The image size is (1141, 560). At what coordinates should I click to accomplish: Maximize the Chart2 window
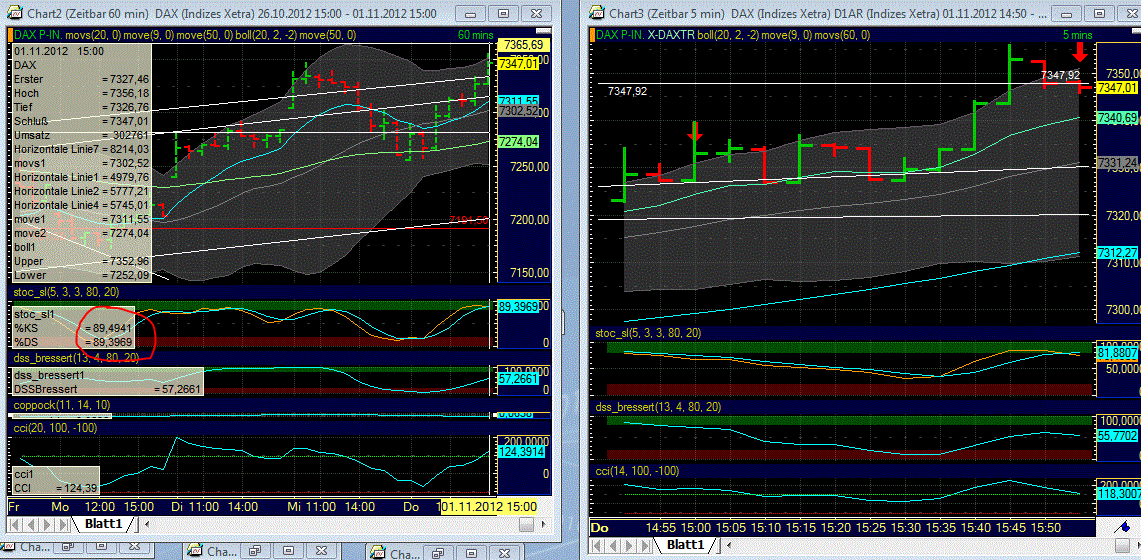click(x=504, y=13)
